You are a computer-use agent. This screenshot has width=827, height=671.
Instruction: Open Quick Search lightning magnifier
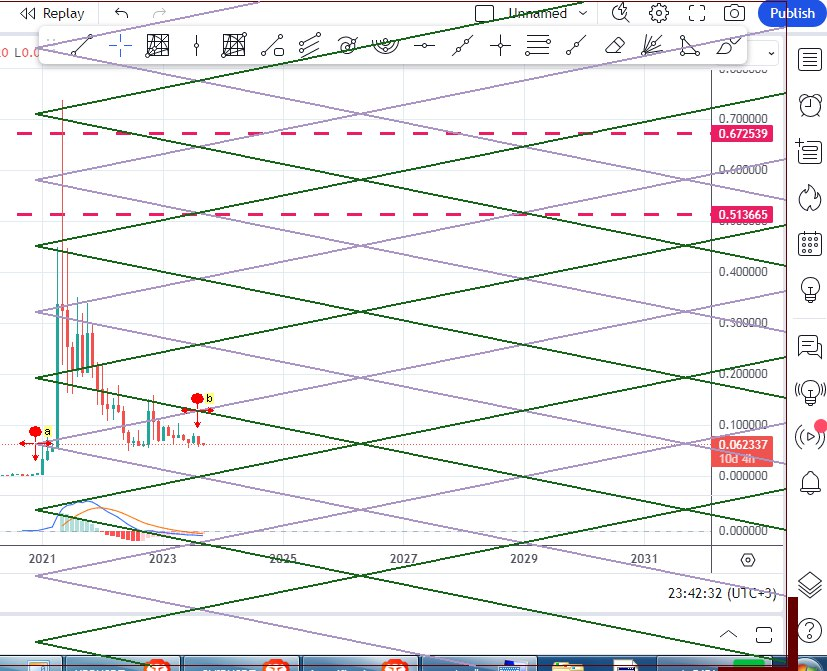[620, 13]
